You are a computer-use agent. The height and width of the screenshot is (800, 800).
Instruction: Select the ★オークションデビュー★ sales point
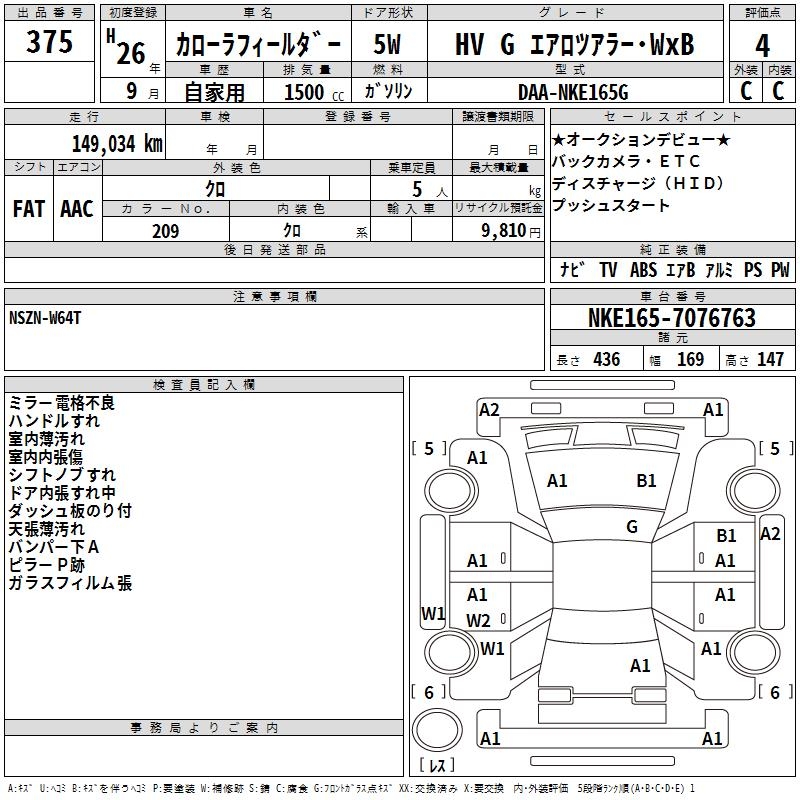click(641, 139)
